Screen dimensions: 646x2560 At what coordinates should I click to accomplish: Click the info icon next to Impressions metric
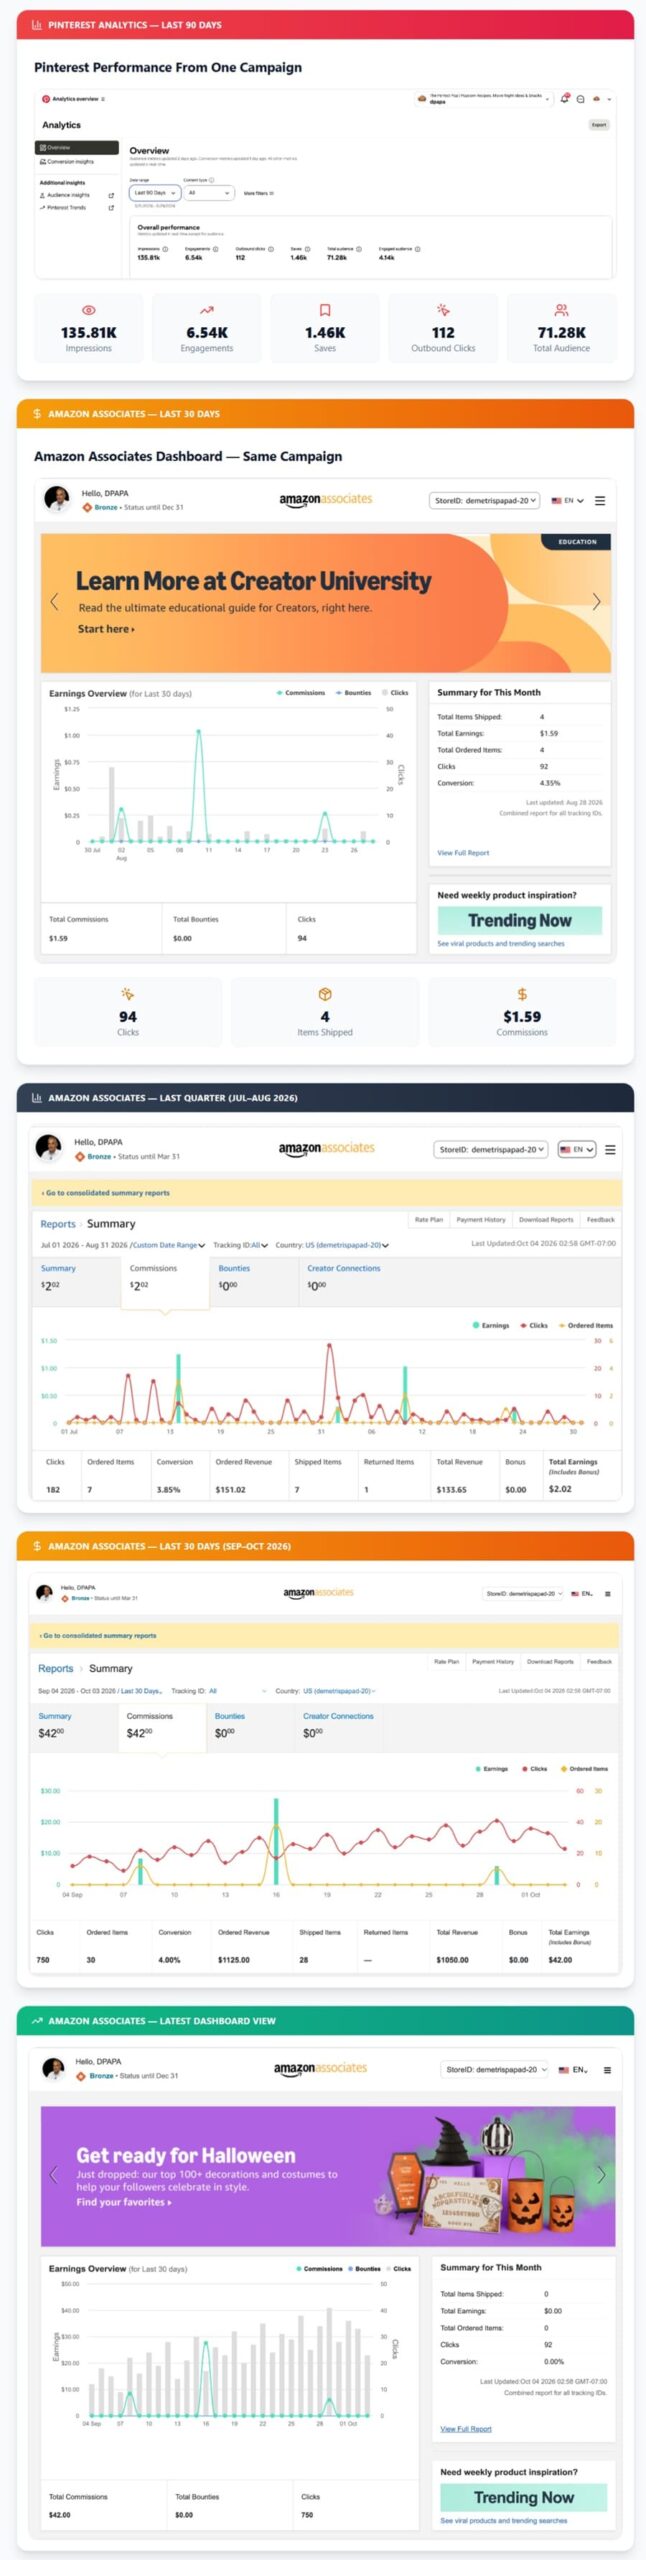(165, 249)
